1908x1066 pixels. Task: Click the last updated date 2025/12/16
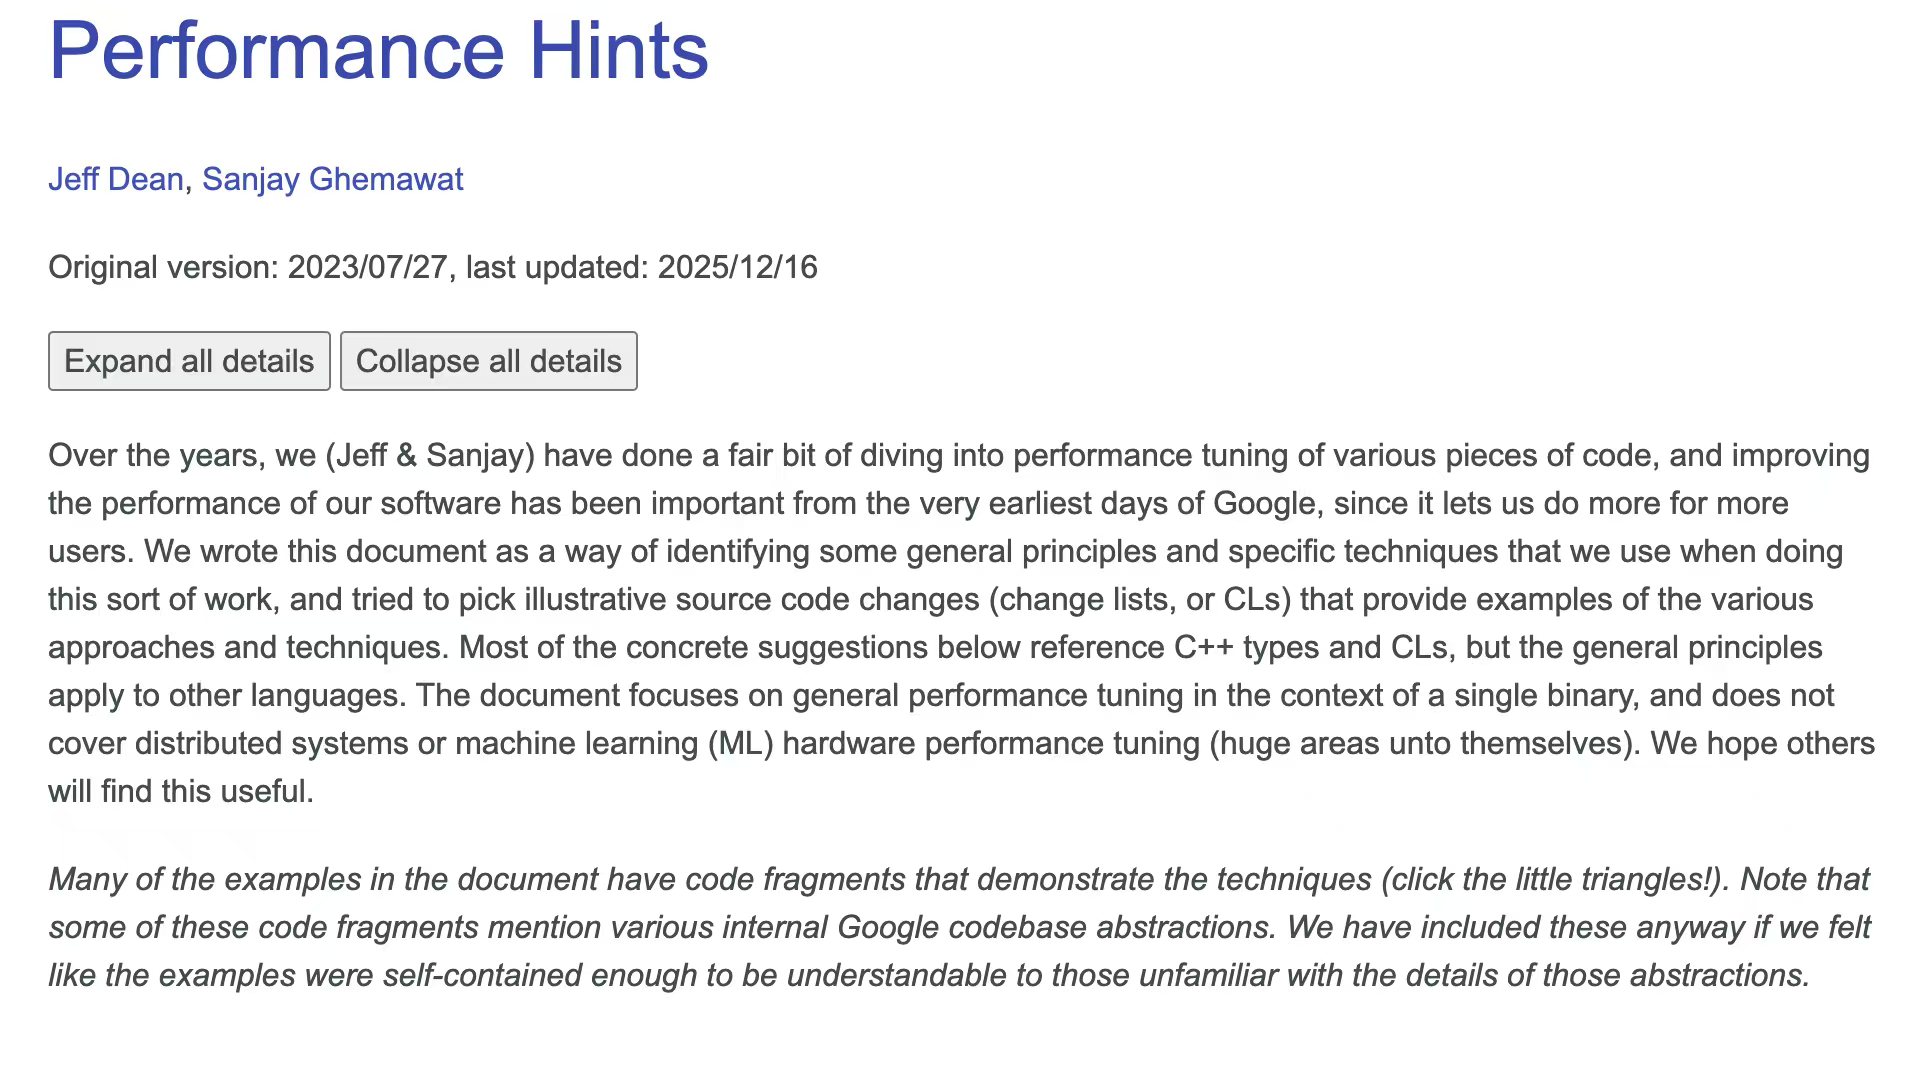click(x=737, y=267)
